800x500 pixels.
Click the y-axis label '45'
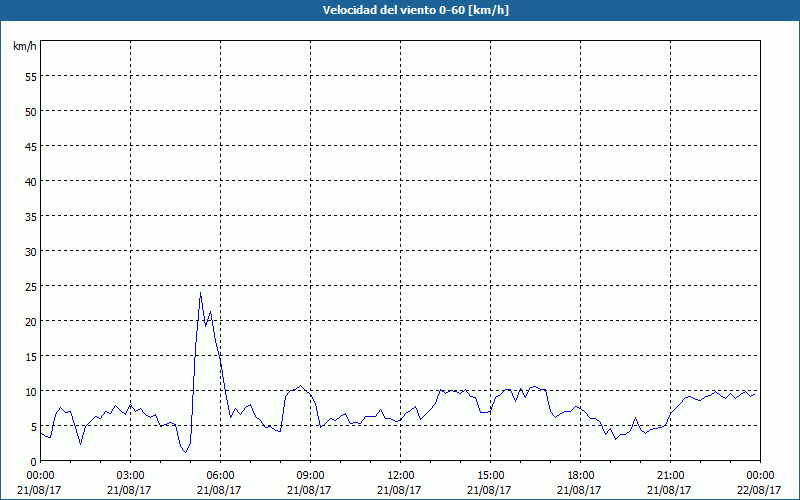pos(31,146)
